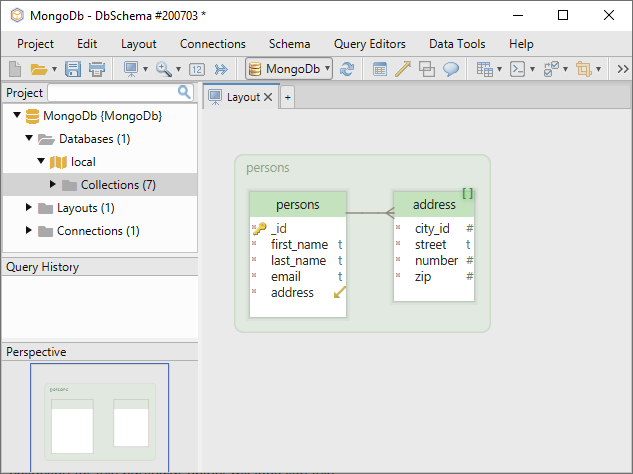Open the Layout menu

coord(138,44)
